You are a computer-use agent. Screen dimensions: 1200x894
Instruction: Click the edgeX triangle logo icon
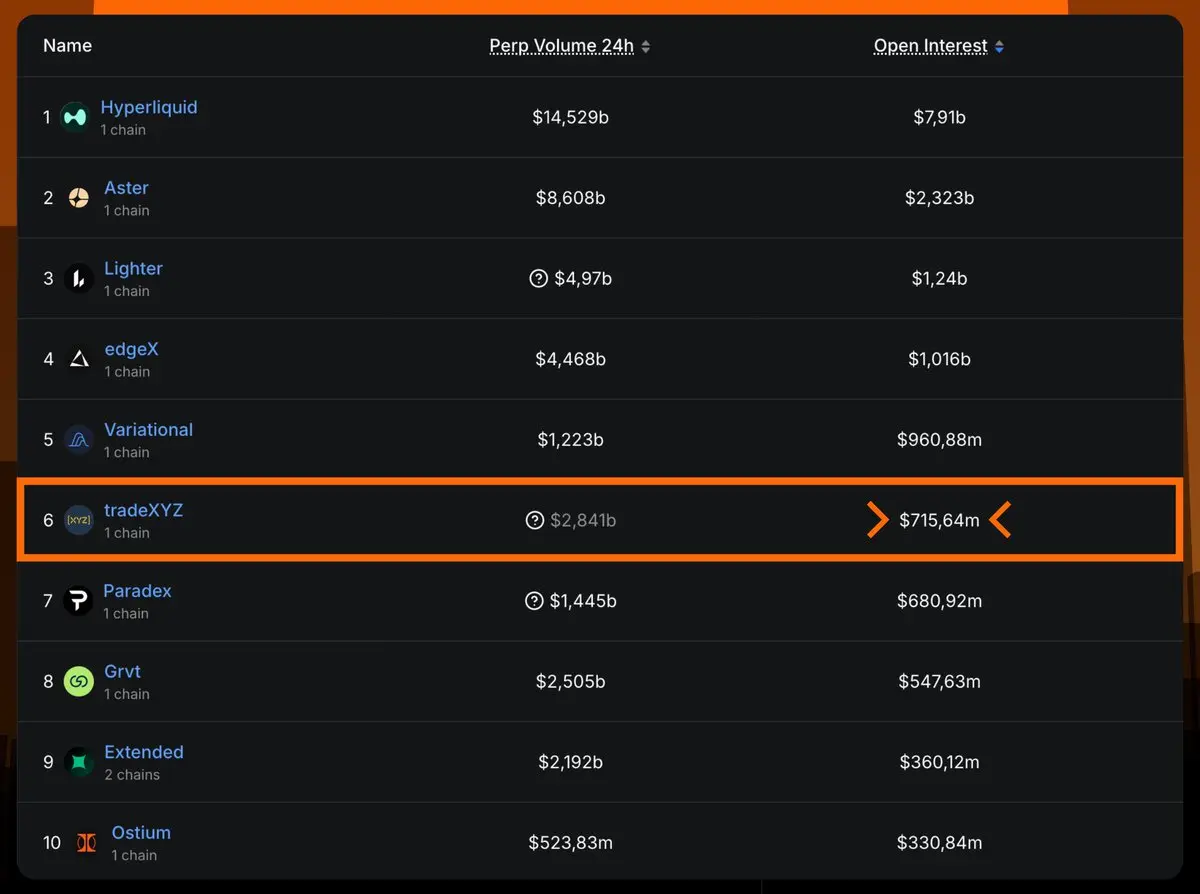(x=79, y=359)
